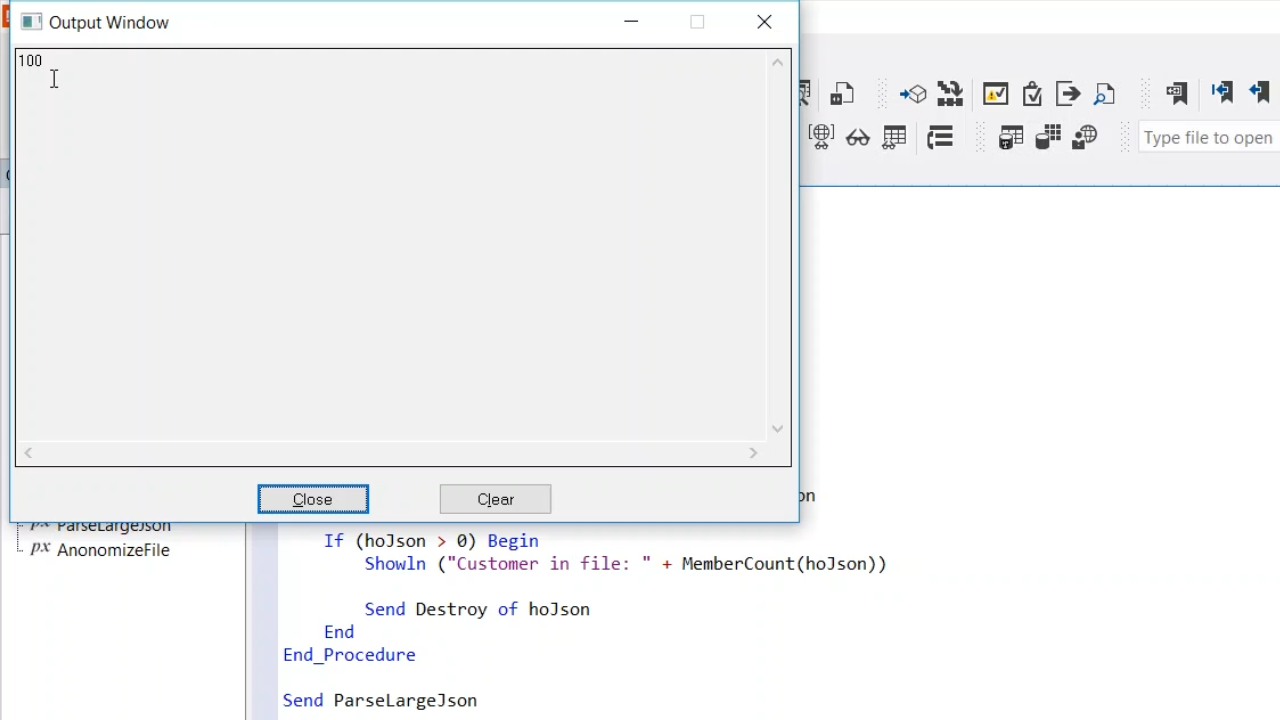This screenshot has width=1280, height=720.
Task: Select AnonomizeFile procedure in the code tree
Action: click(112, 550)
